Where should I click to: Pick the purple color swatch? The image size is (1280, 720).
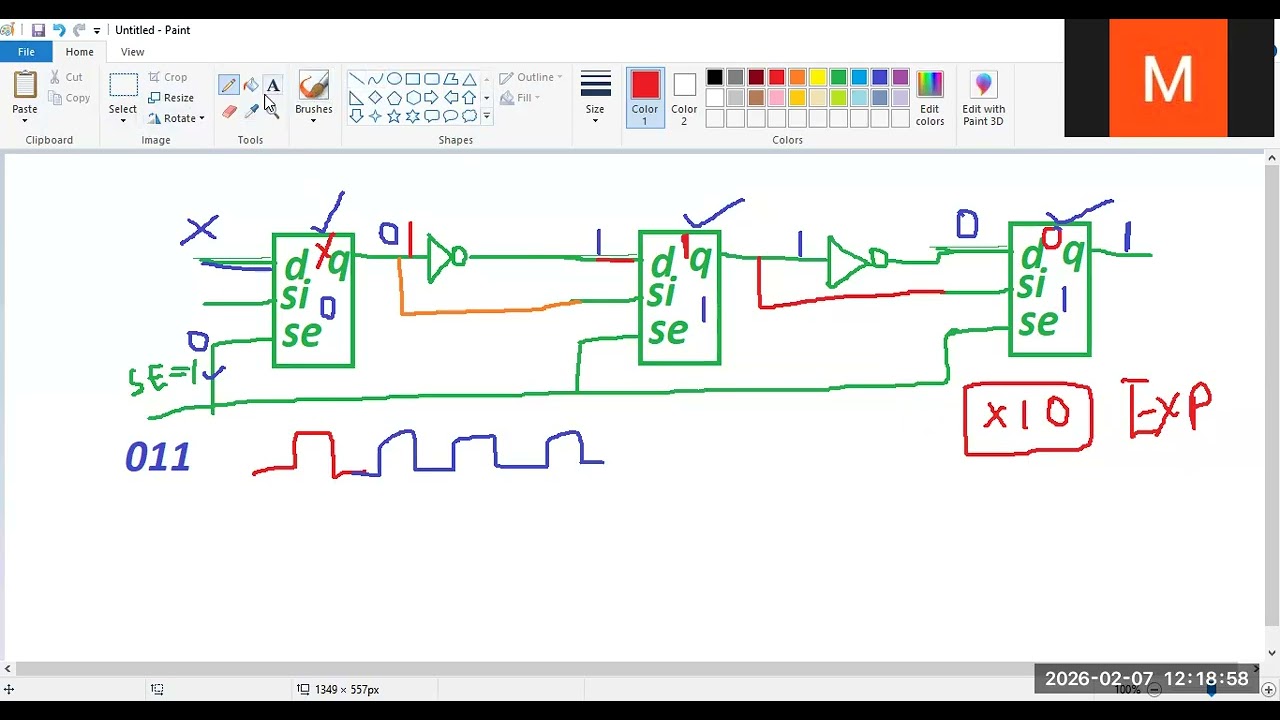901,77
